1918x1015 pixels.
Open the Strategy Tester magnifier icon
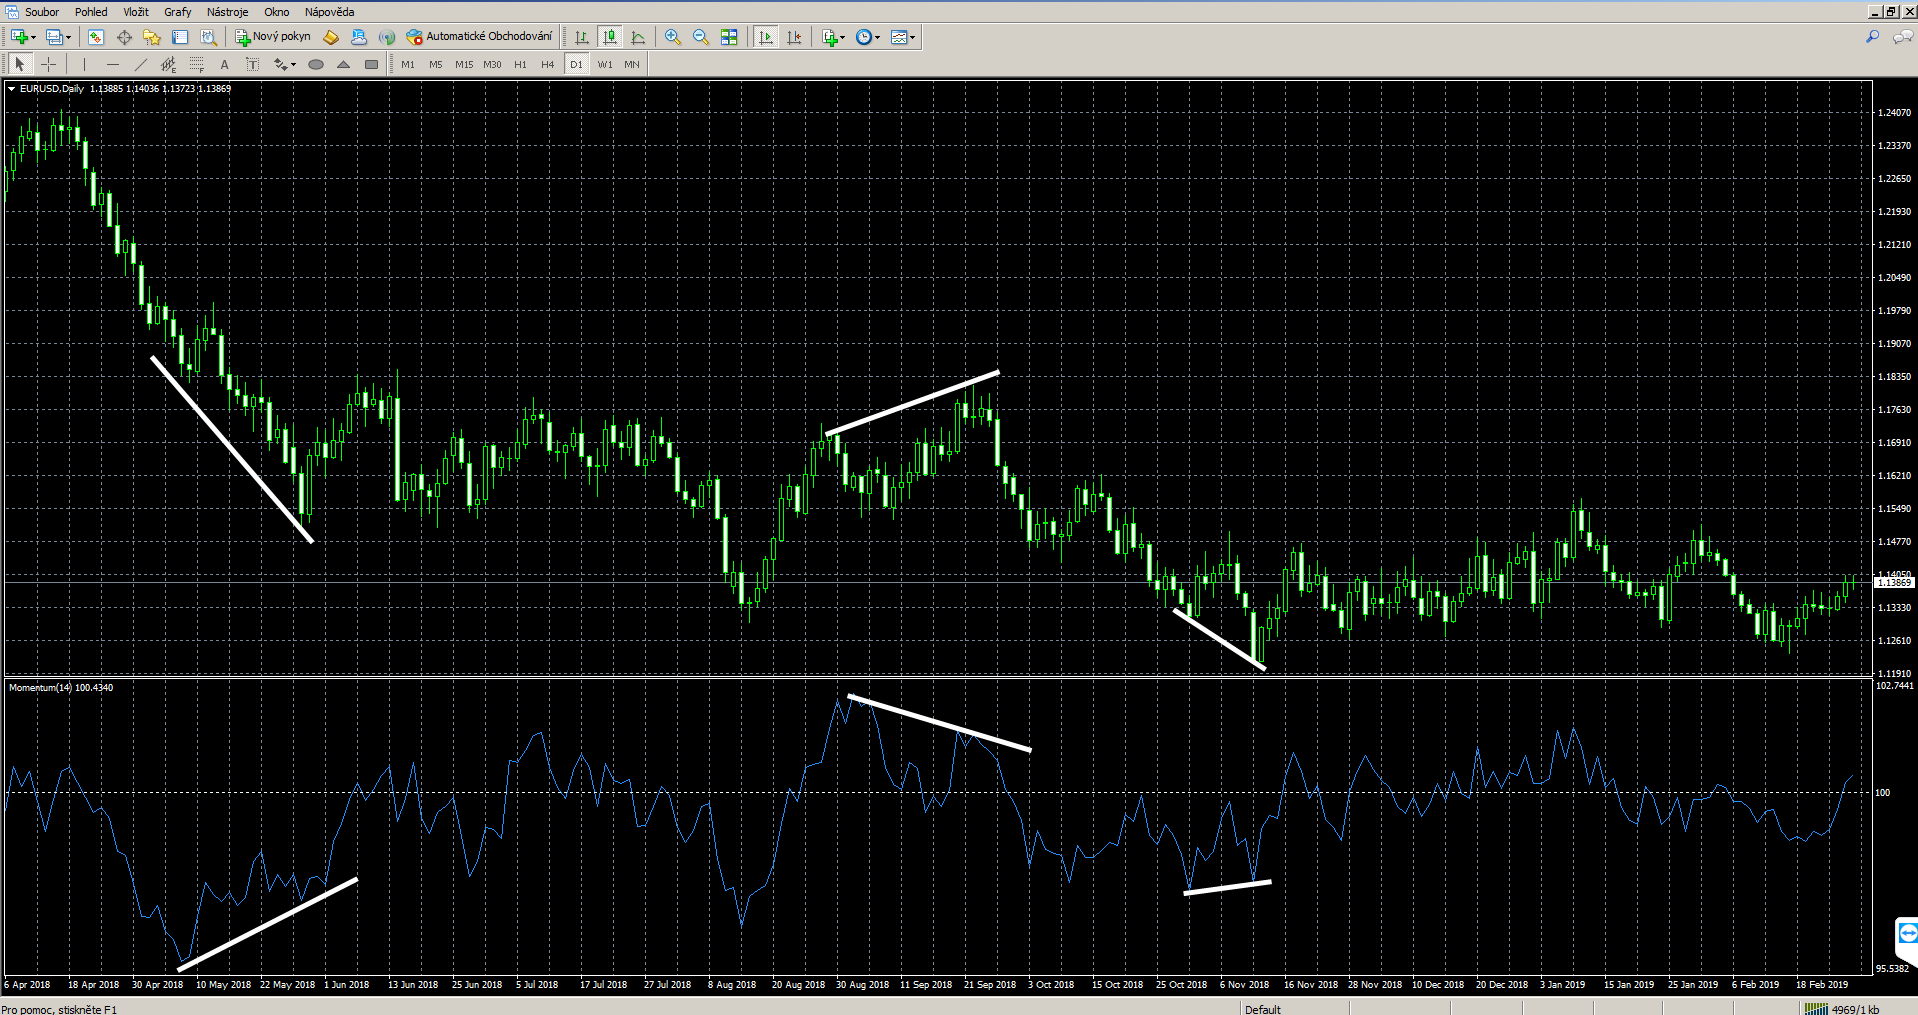point(208,37)
